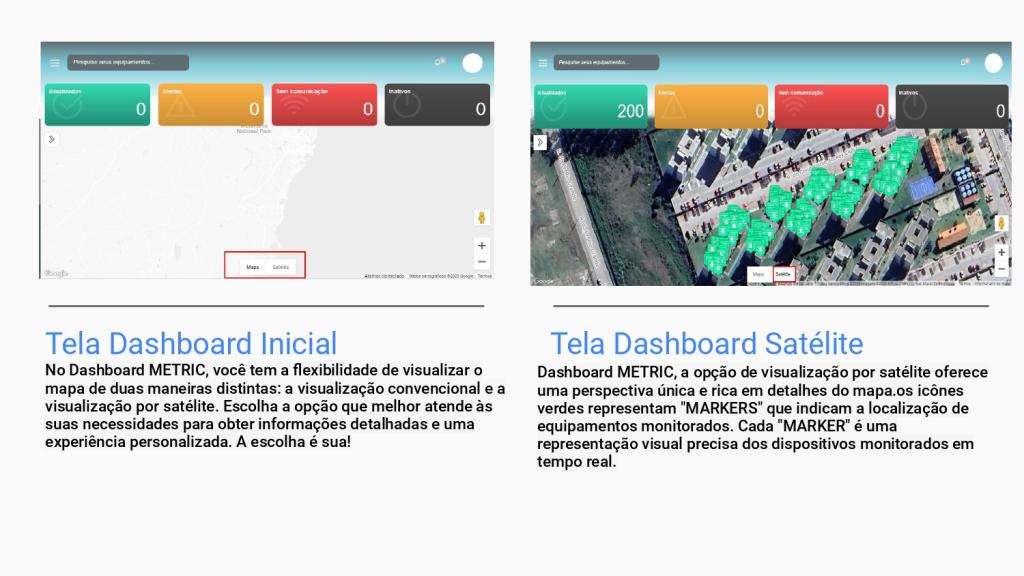
Task: Click search equipment field in left dashboard
Action: [128, 62]
